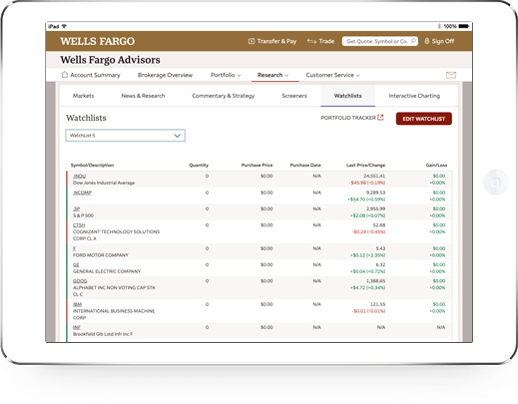Click the battery indicator icon
The width and height of the screenshot is (518, 404).
click(464, 26)
